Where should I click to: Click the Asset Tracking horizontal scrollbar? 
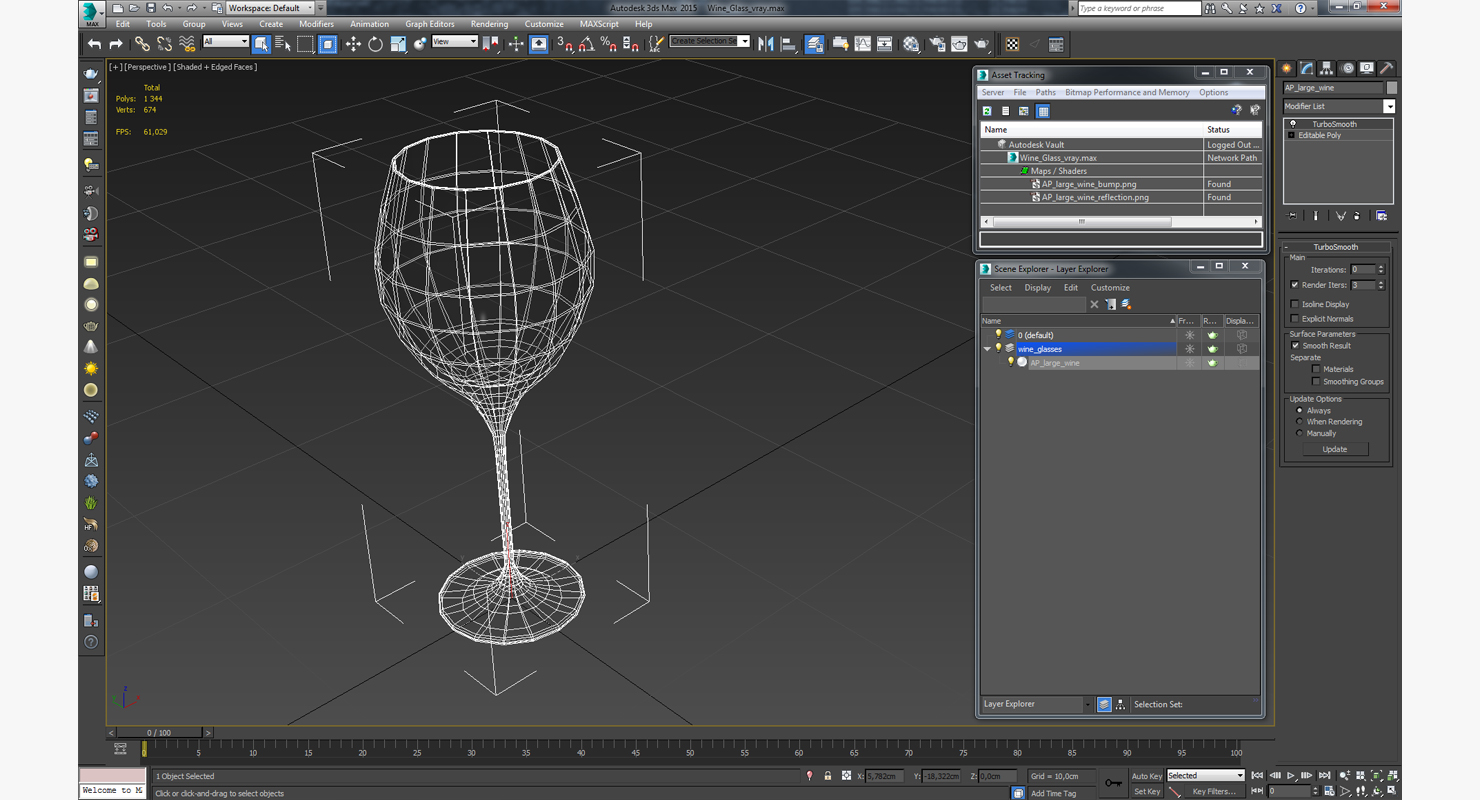(x=1120, y=222)
